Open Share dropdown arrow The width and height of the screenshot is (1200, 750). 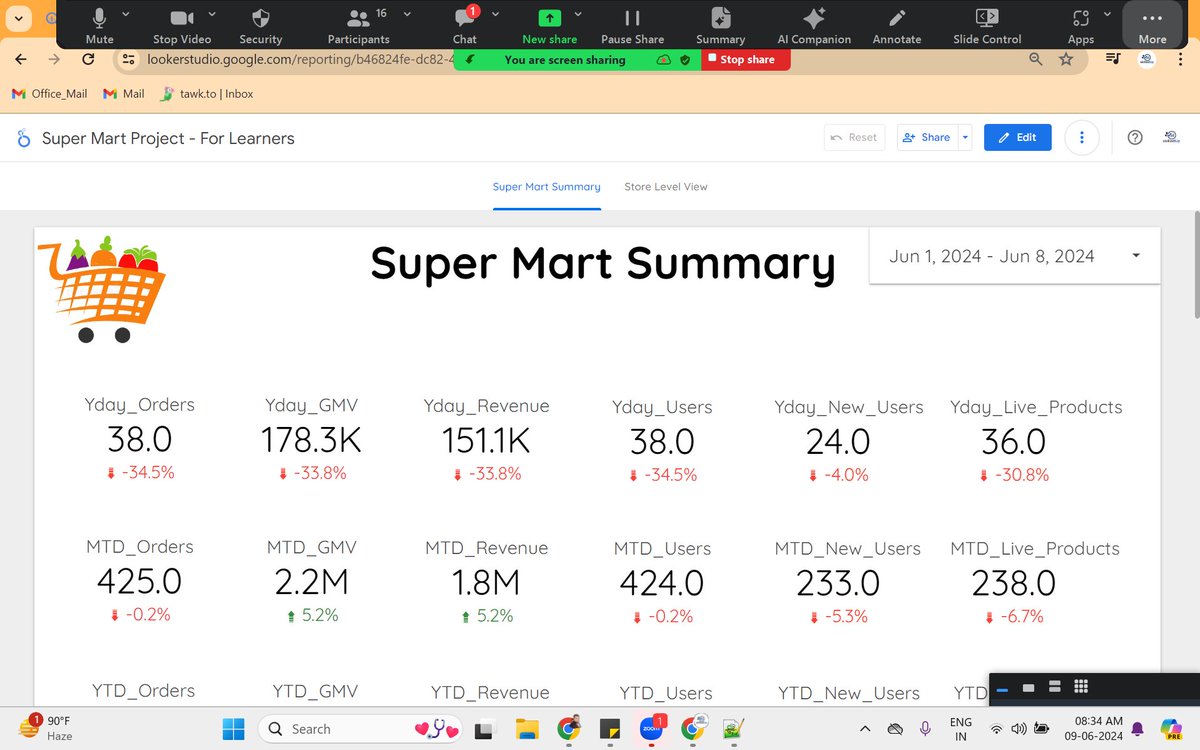pos(965,138)
